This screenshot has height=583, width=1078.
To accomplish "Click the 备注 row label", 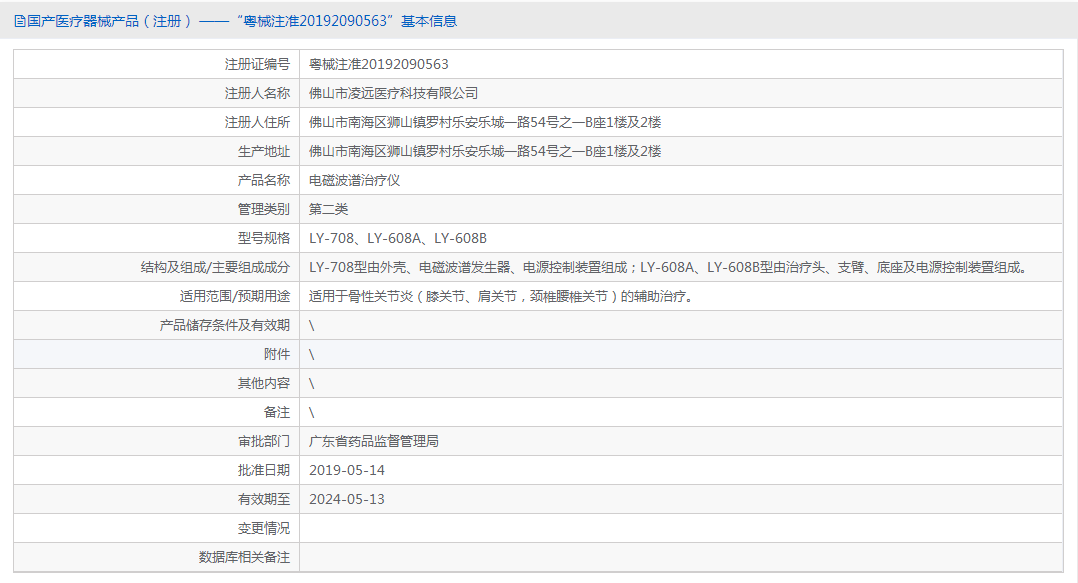I will click(276, 412).
